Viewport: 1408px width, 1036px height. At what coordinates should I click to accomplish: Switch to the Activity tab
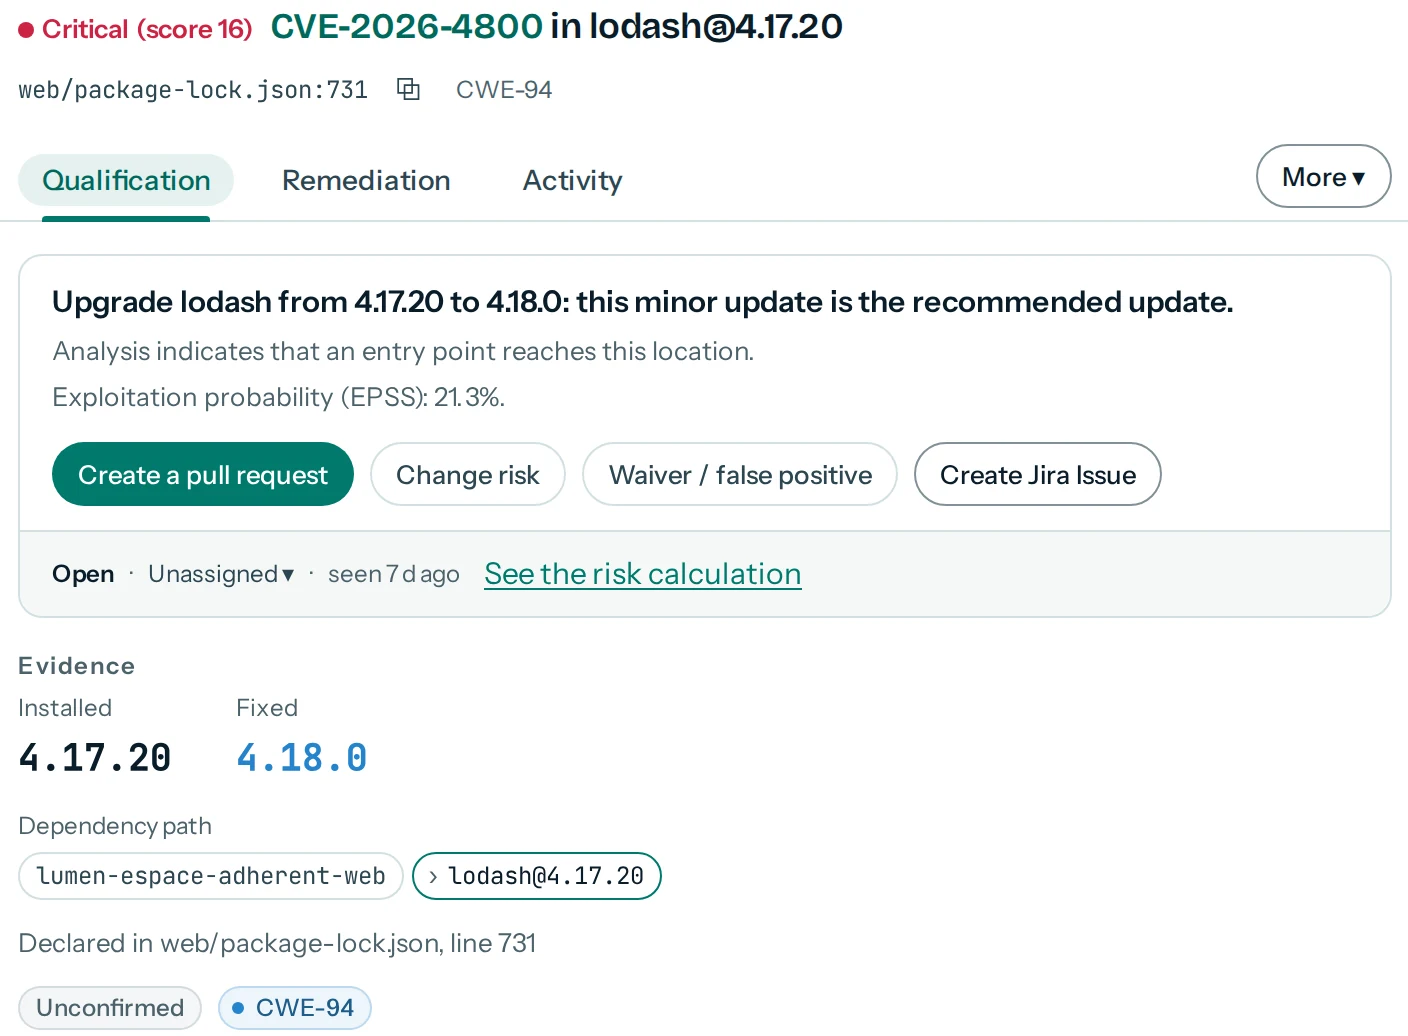point(572,180)
